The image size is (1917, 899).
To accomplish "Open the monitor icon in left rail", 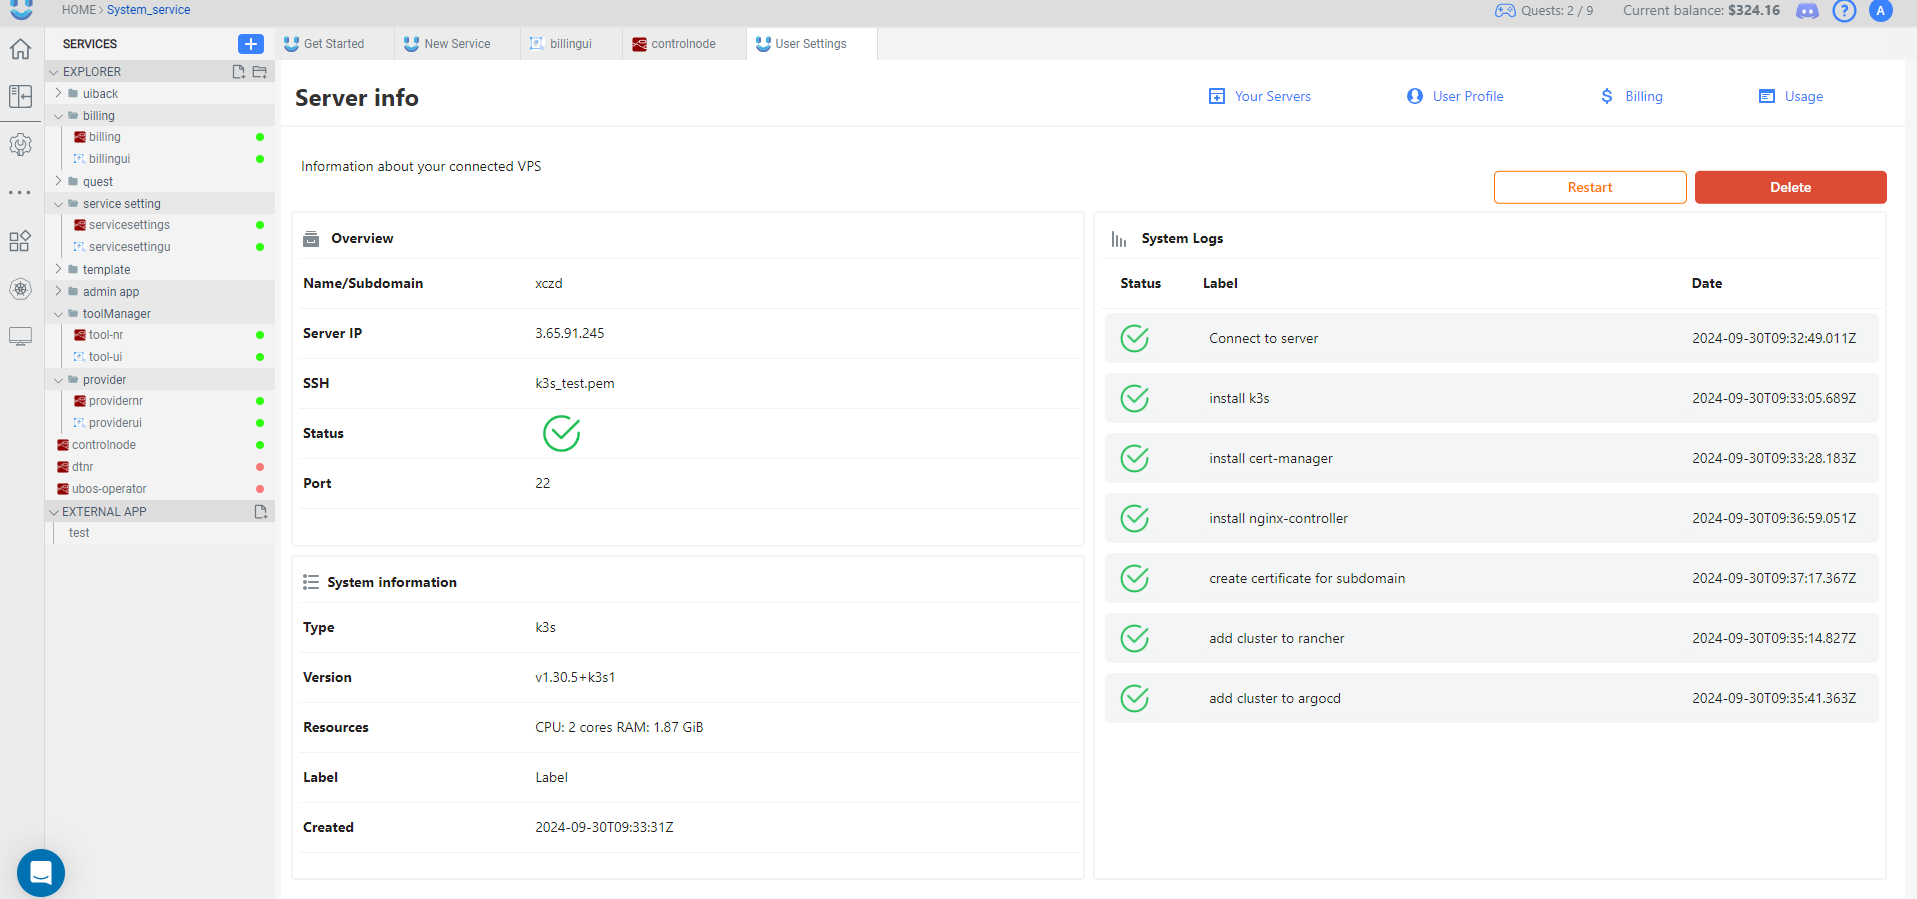I will pos(20,337).
